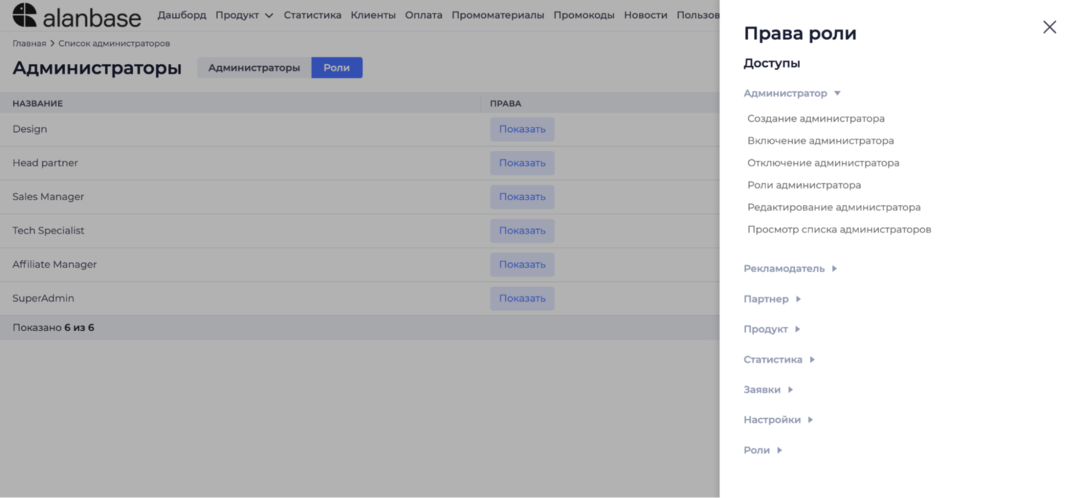Viewport: 1080px width, 498px height.
Task: Close the Права роли panel
Action: pos(1049,27)
